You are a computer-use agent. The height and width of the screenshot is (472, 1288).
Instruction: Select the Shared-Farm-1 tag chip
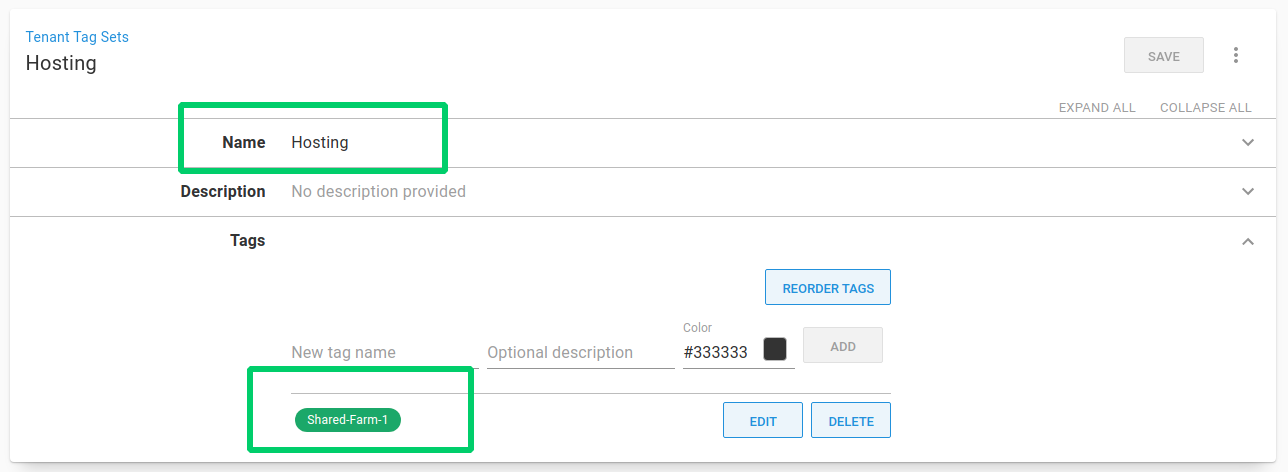point(348,420)
